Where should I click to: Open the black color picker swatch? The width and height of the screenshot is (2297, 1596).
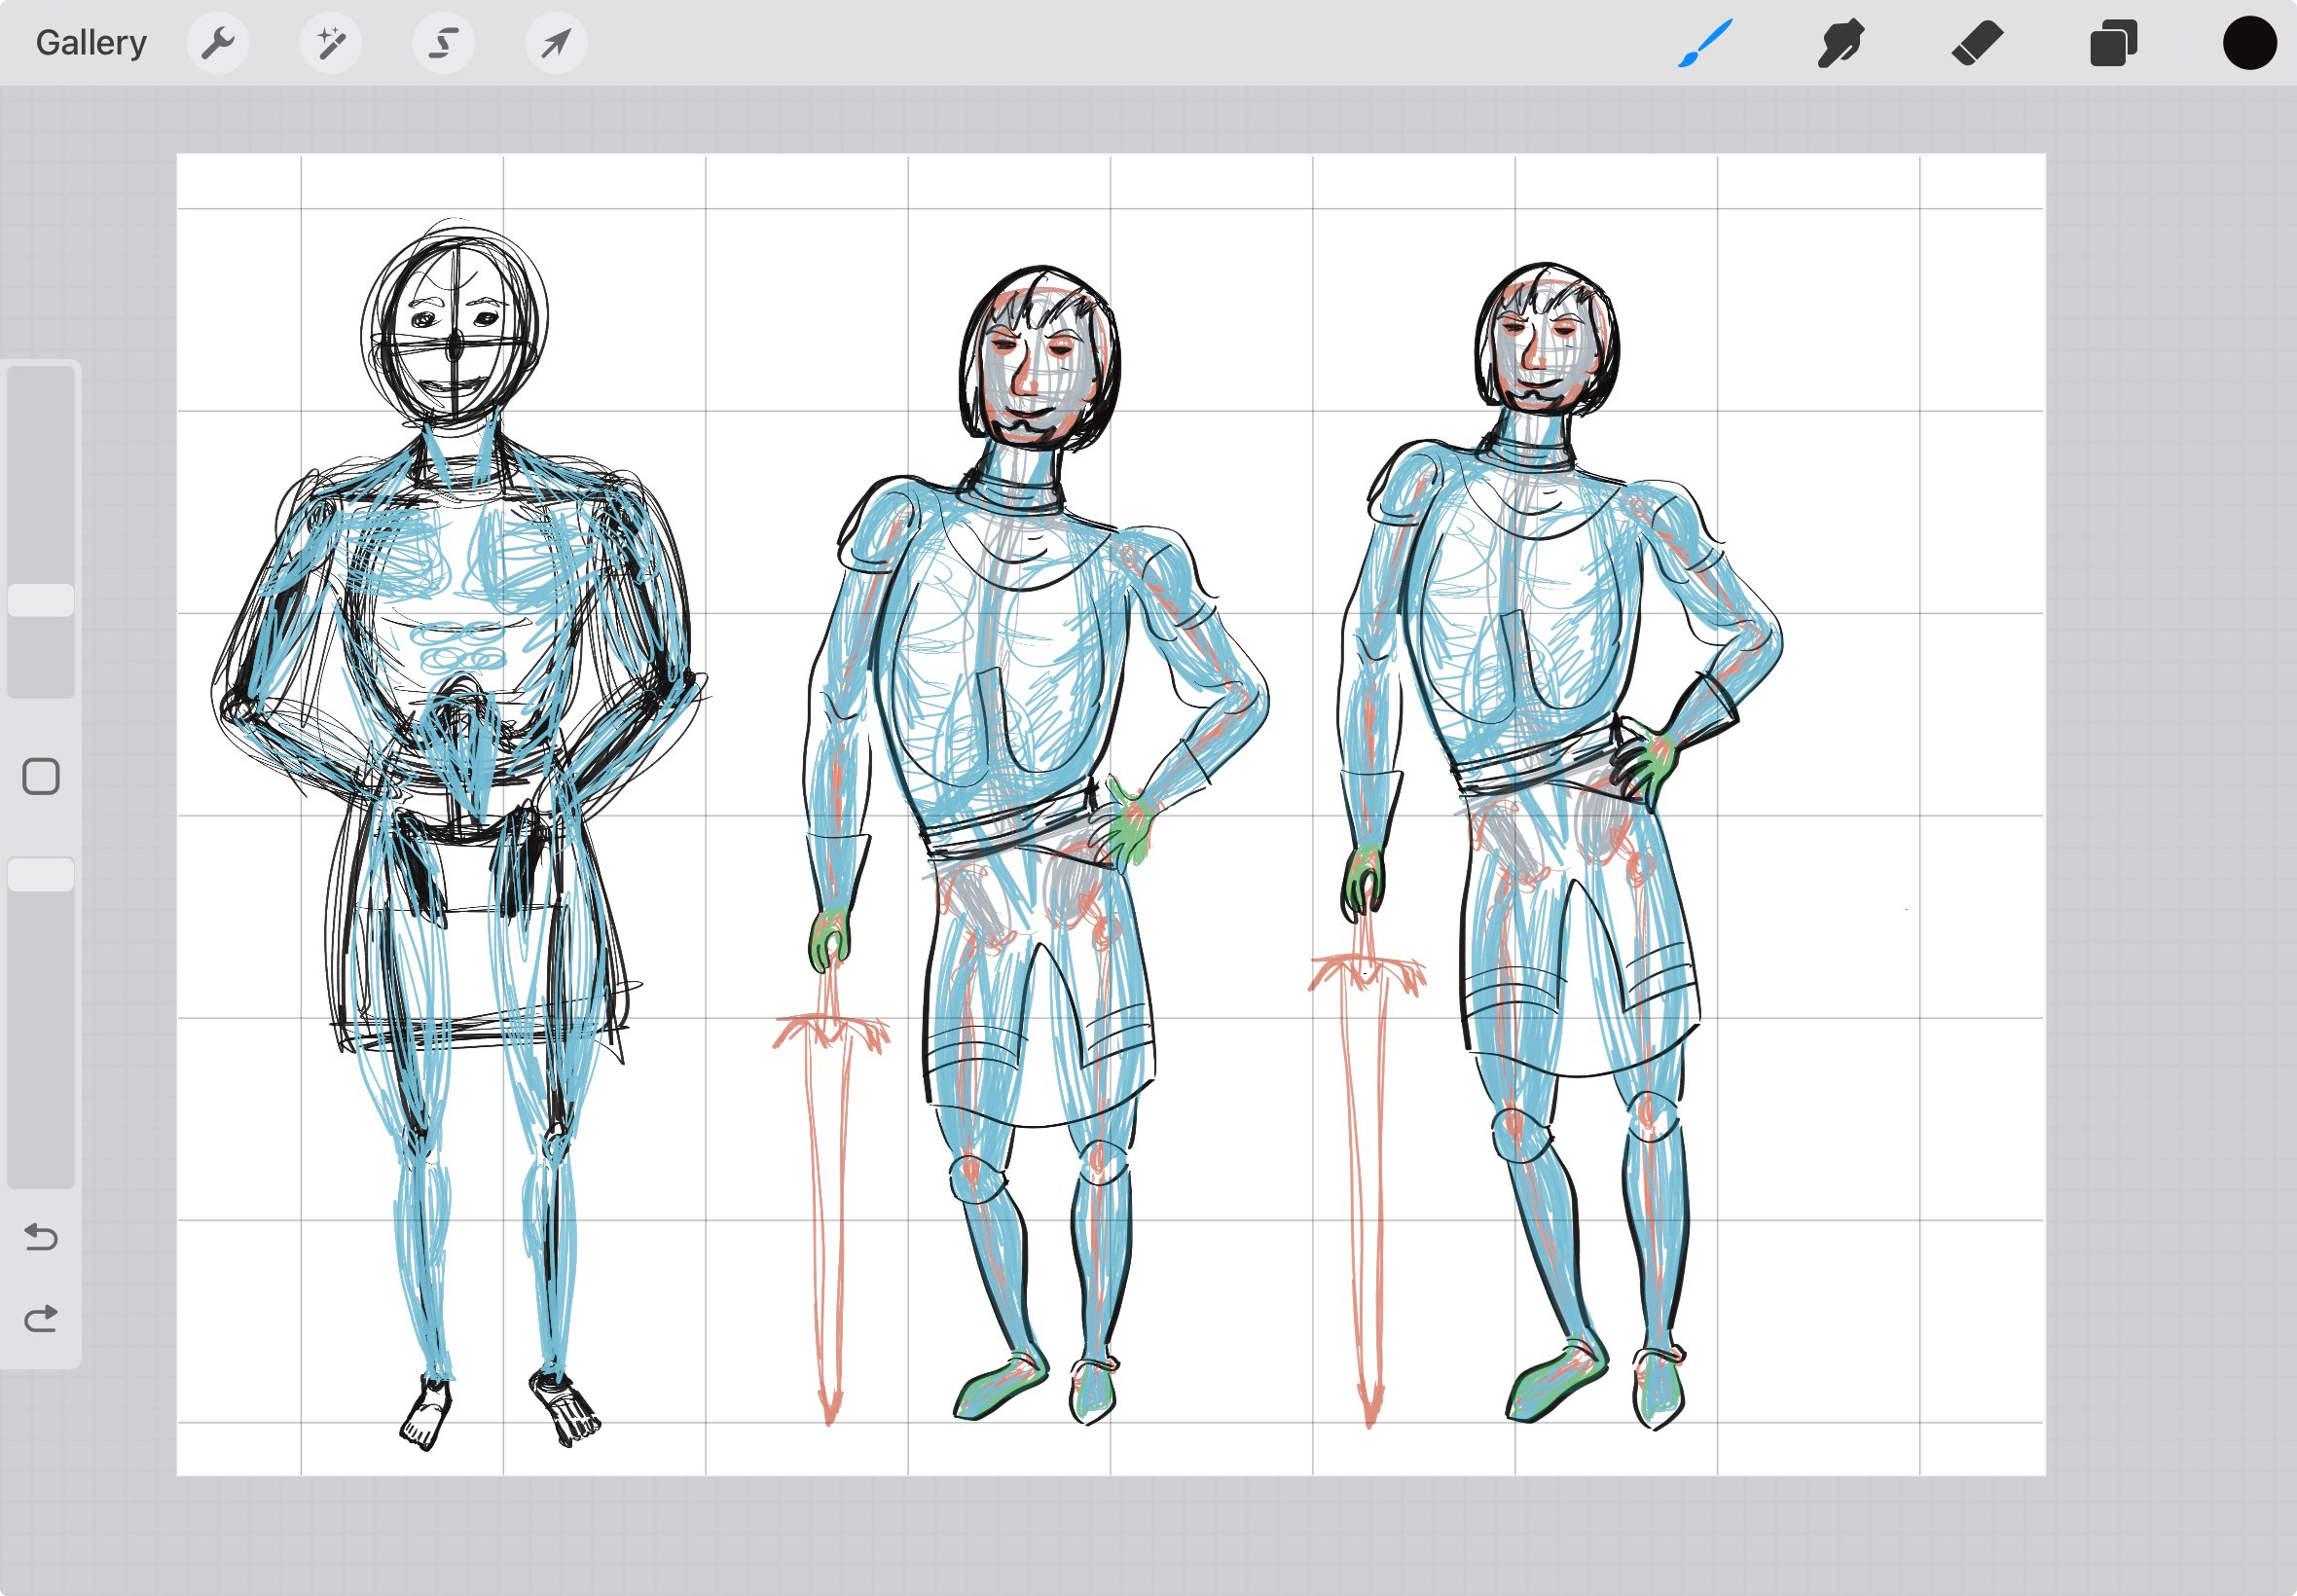(2250, 43)
